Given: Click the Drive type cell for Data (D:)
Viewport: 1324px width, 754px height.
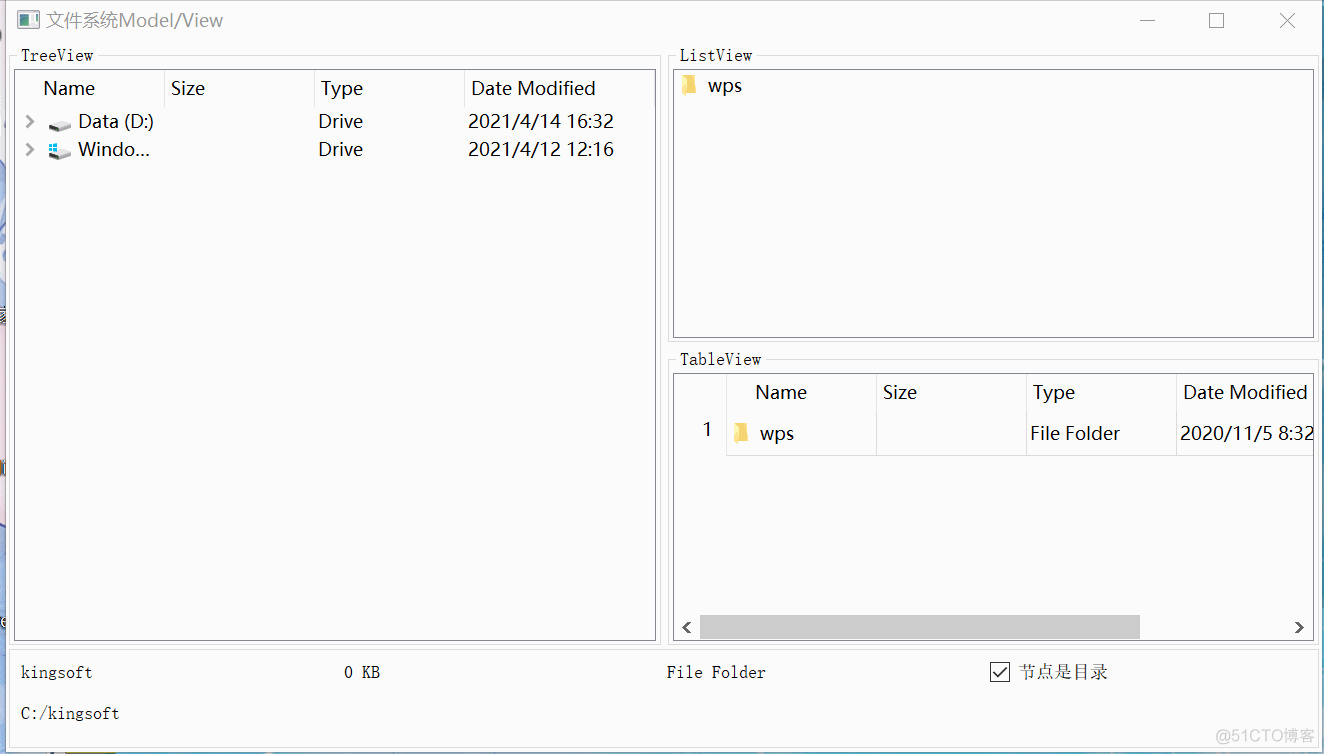Looking at the screenshot, I should [341, 122].
